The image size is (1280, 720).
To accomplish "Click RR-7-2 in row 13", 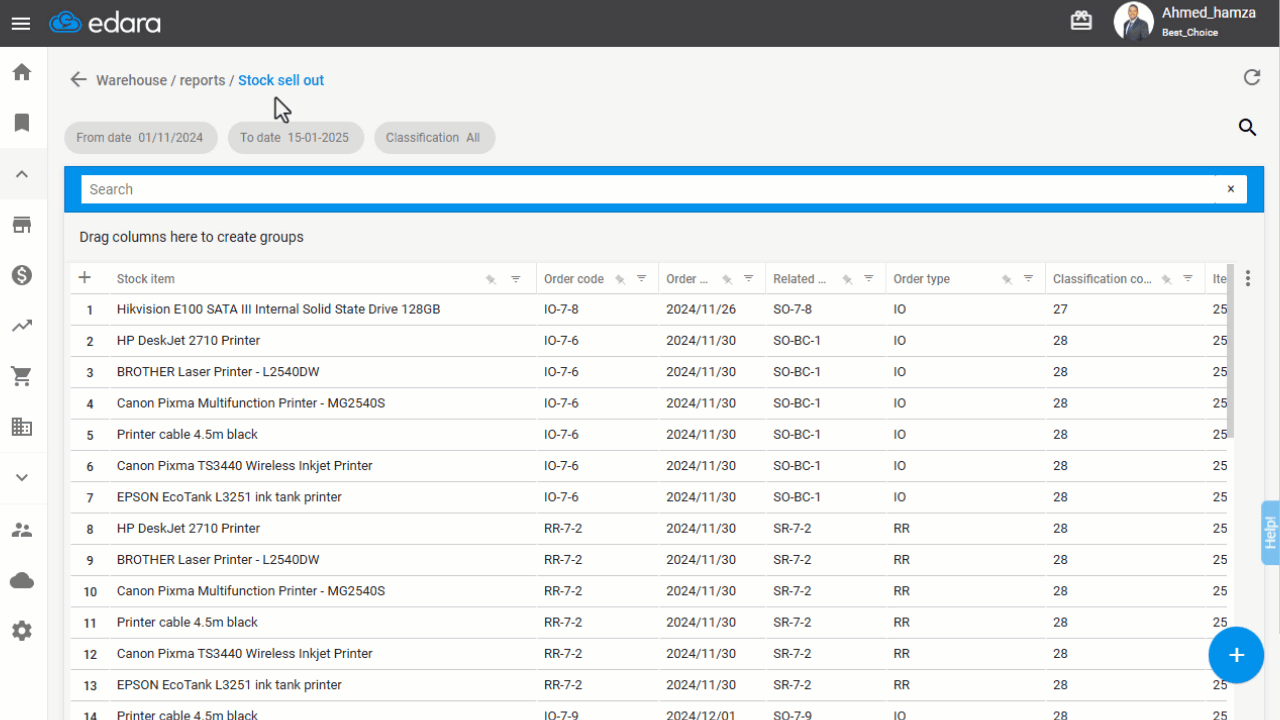I will (x=563, y=685).
